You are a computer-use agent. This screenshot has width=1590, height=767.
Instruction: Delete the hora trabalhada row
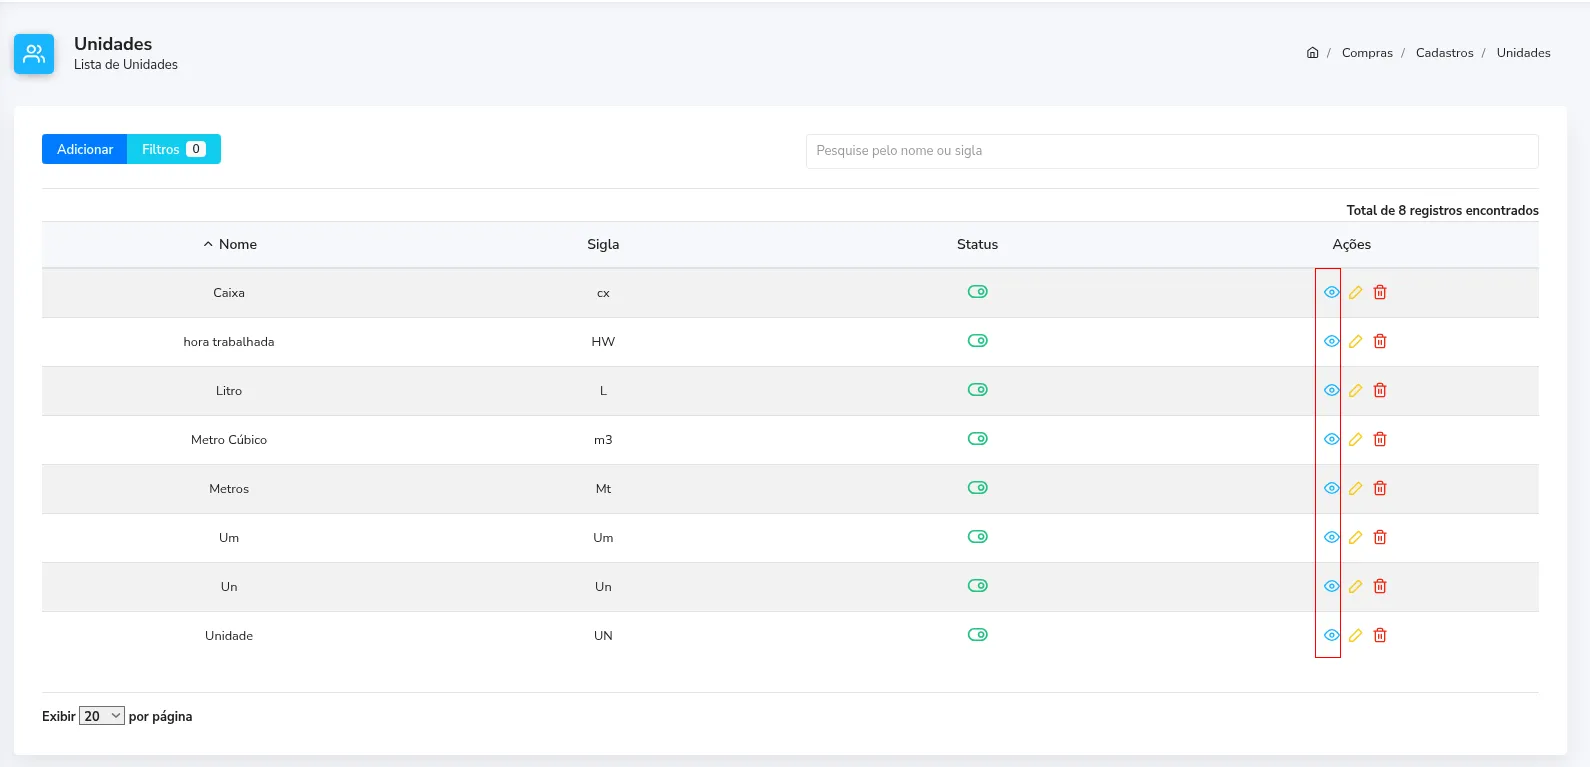(1380, 341)
